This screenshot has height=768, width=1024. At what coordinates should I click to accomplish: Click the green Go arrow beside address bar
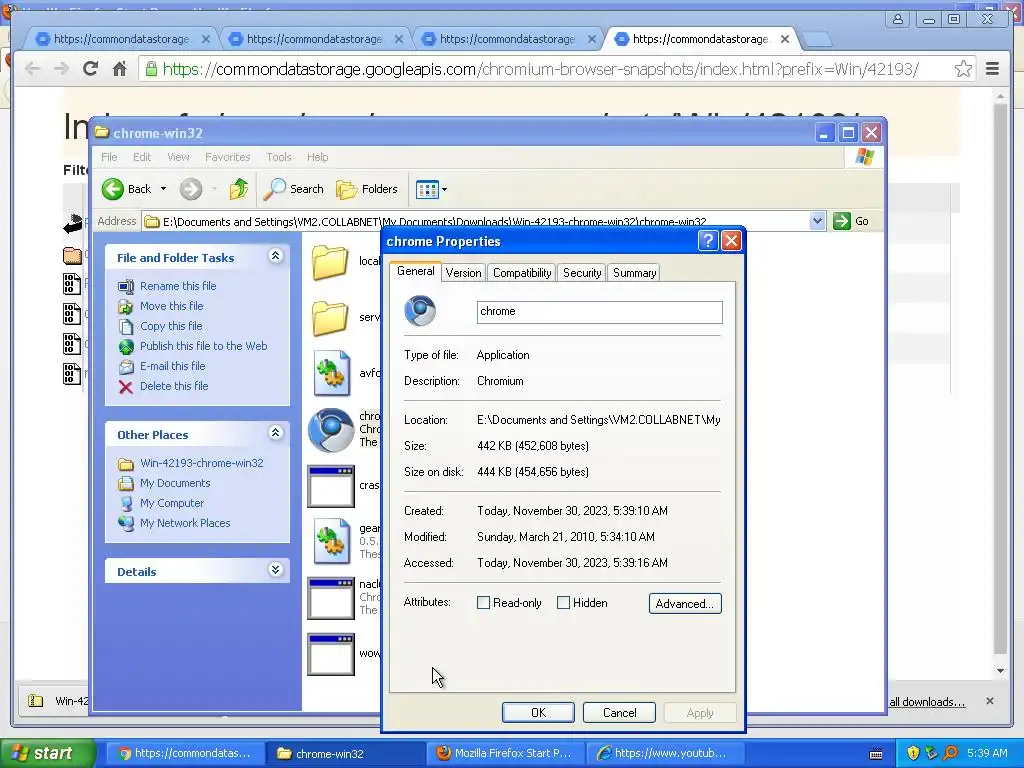842,221
